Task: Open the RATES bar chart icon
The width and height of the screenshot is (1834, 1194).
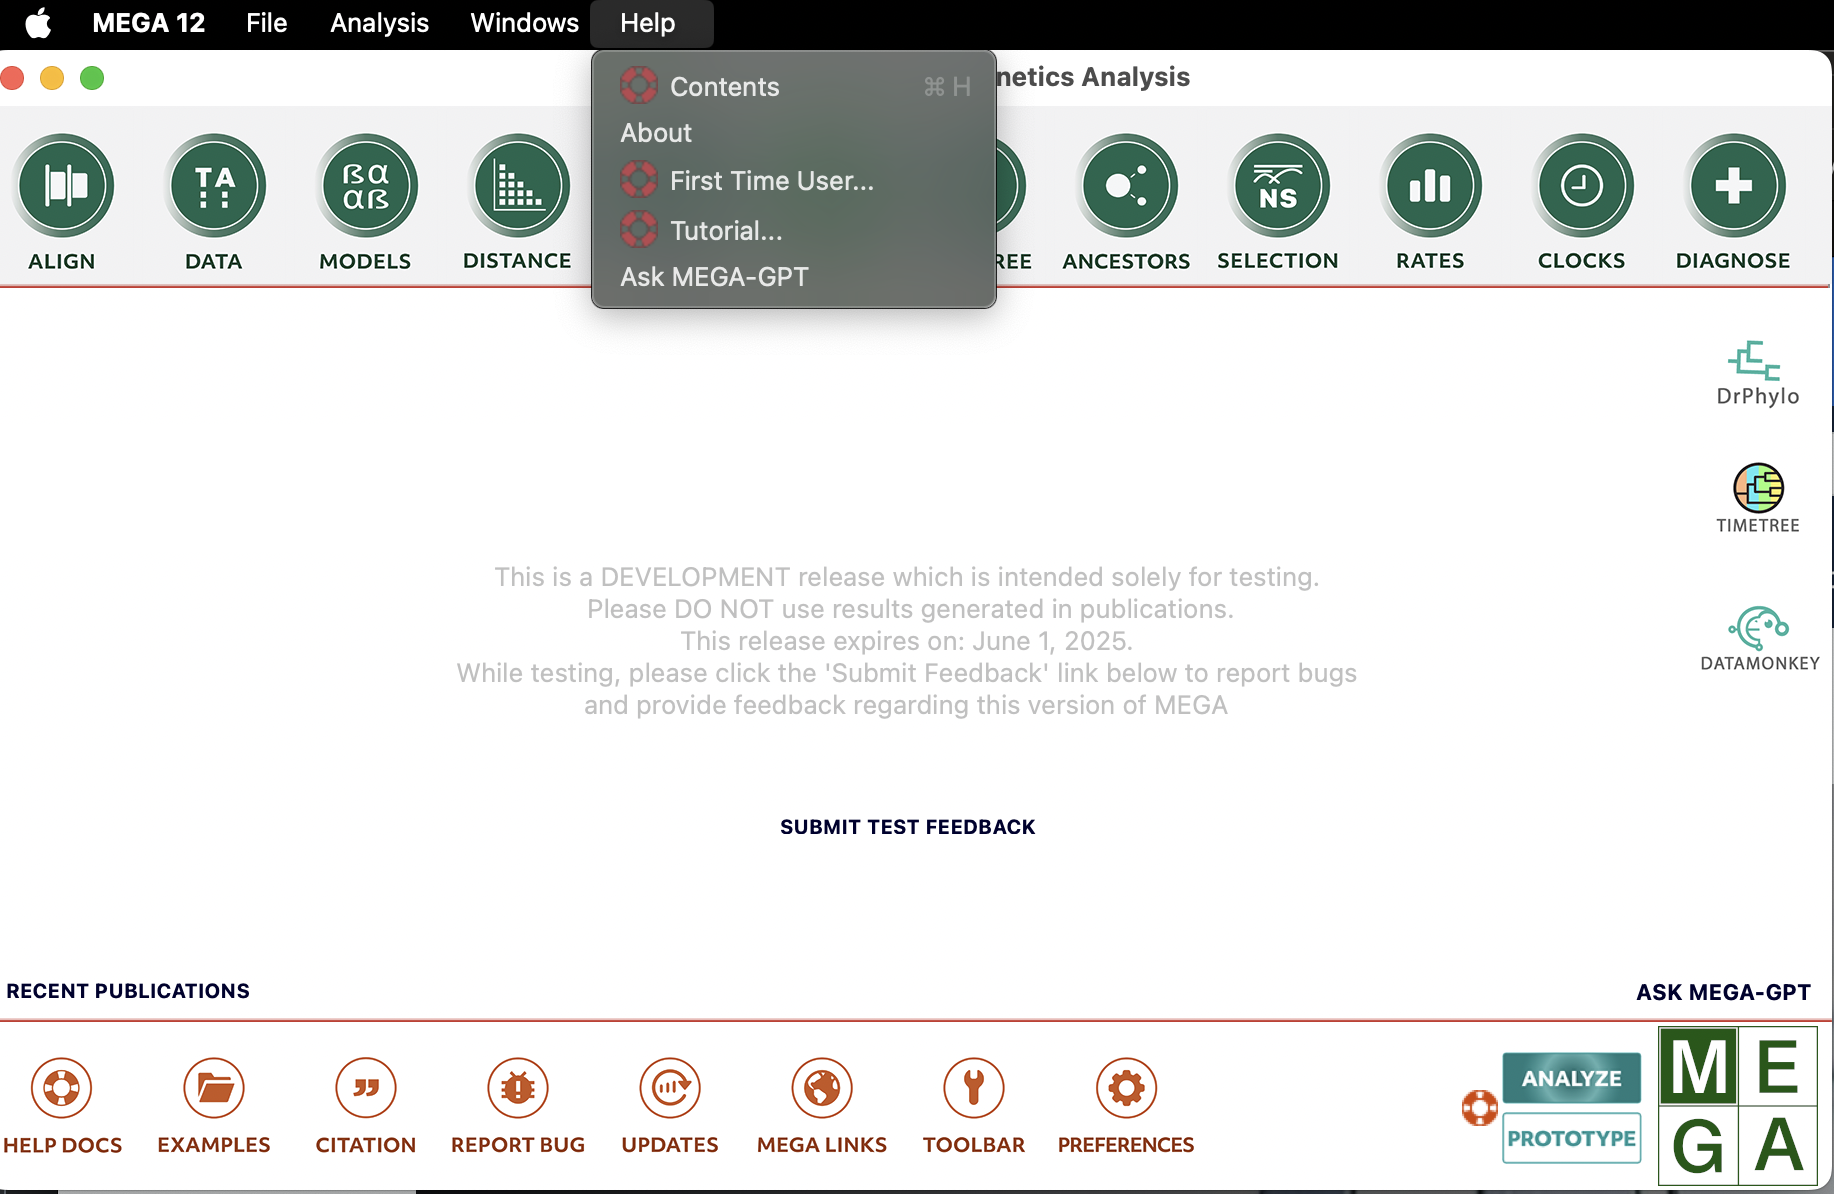Action: [1431, 186]
